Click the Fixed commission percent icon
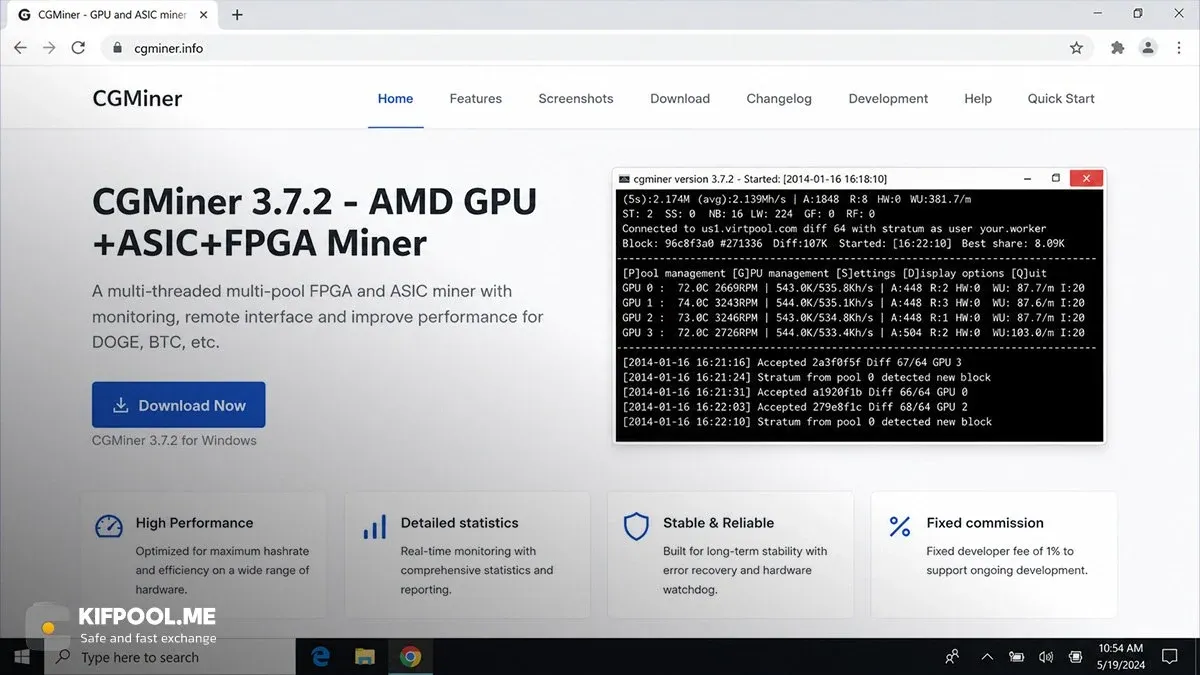This screenshot has height=675, width=1200. point(900,526)
